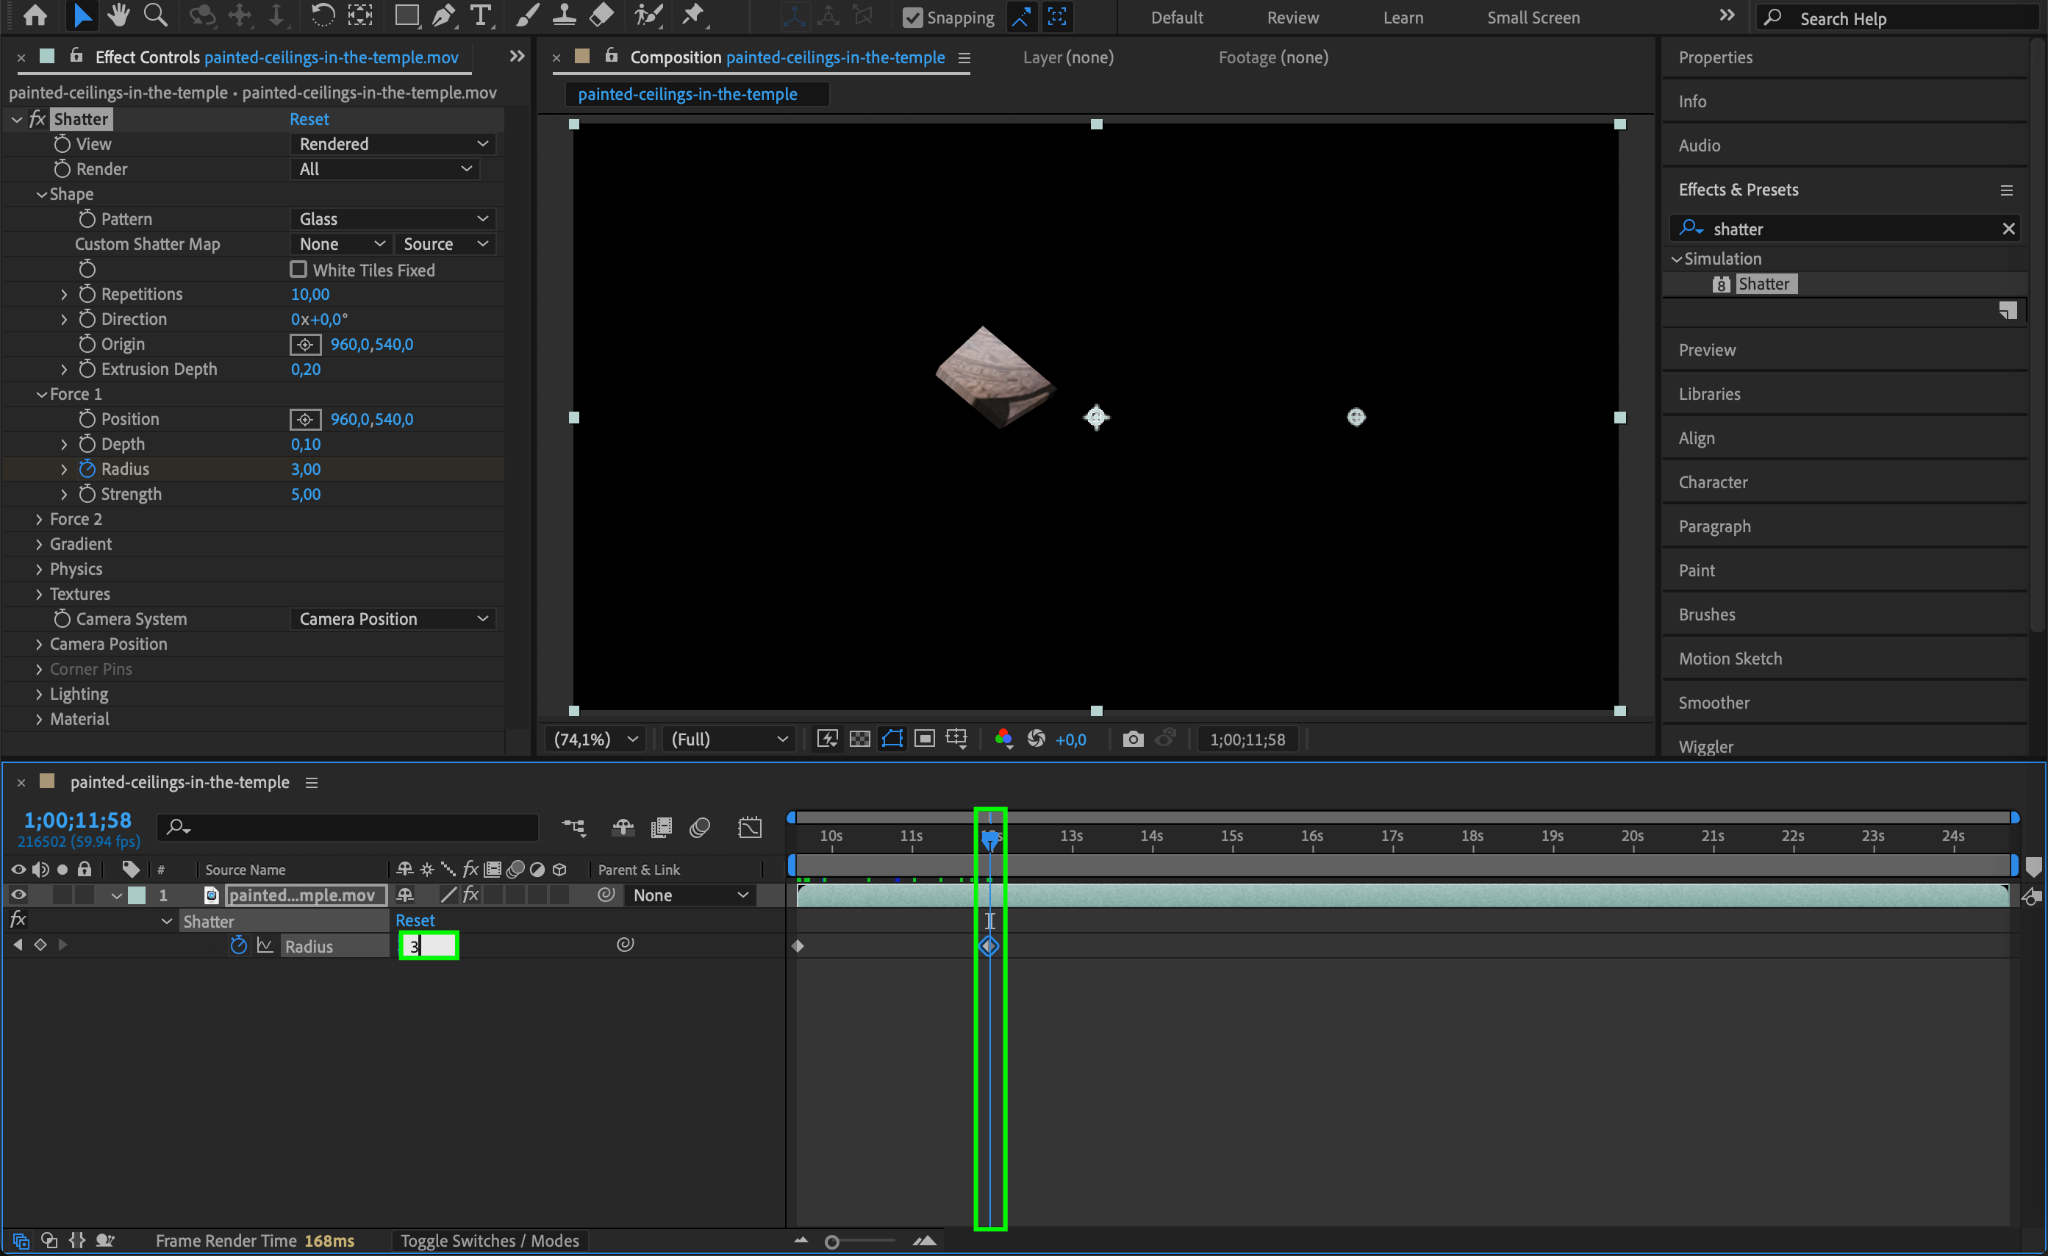
Task: Click Toggle Switches / Modes button
Action: (489, 1241)
